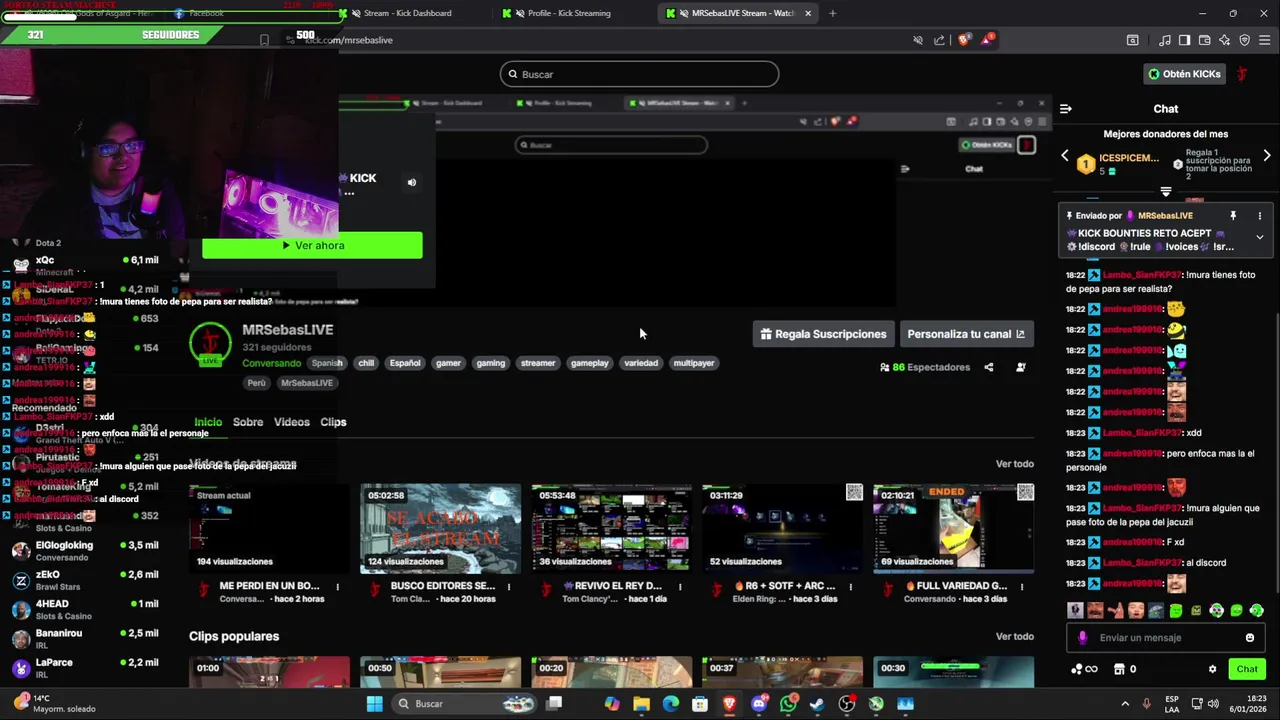Open channel points infinity icon
The image size is (1280, 720).
coord(1084,669)
